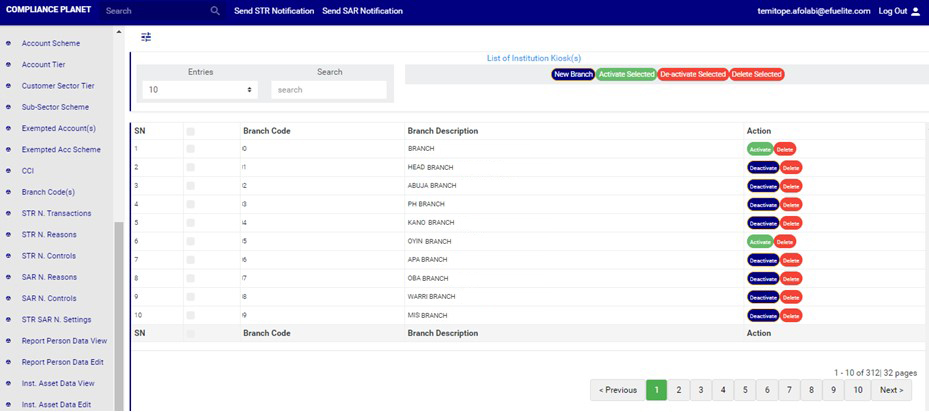Tick the checkbox for KANO BRANCH row

click(x=191, y=223)
